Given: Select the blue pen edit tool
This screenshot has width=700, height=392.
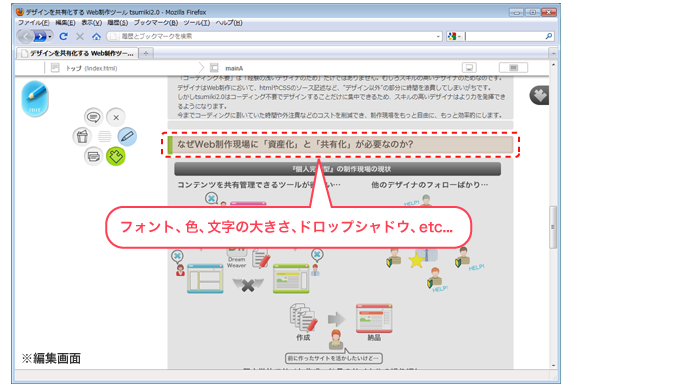Looking at the screenshot, I should coord(127,136).
